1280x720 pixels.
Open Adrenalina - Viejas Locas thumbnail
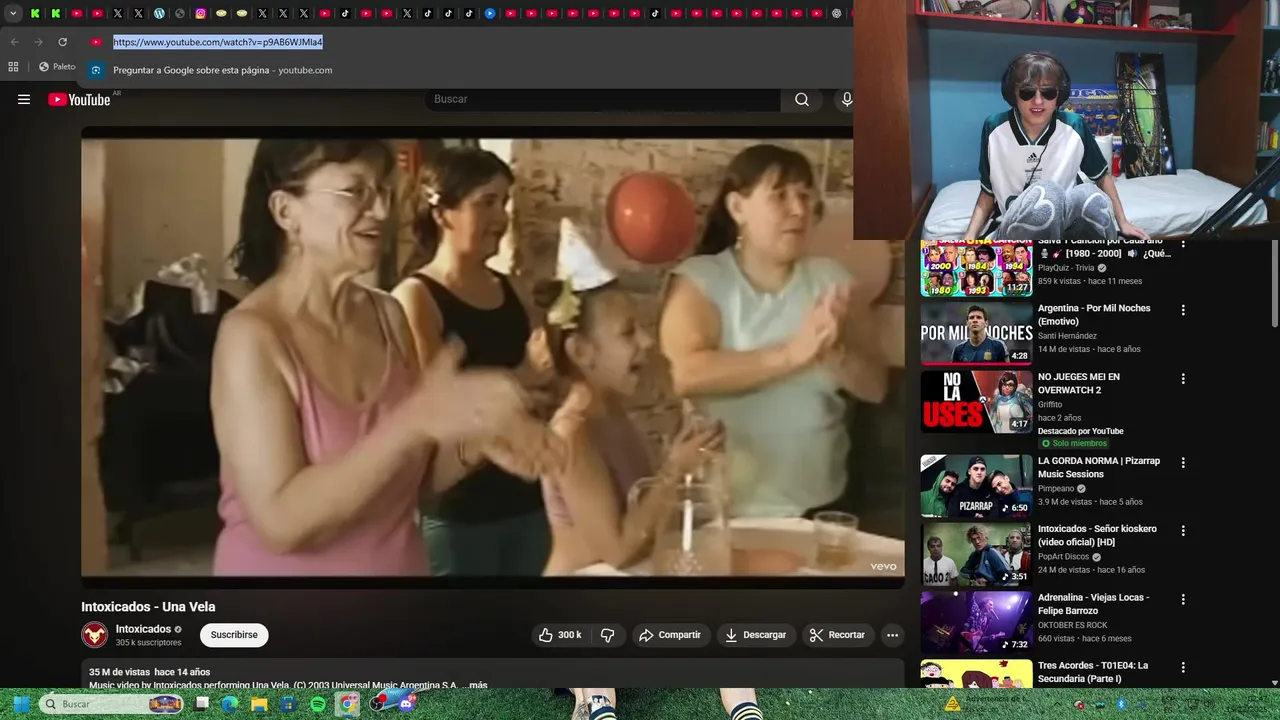coord(976,622)
